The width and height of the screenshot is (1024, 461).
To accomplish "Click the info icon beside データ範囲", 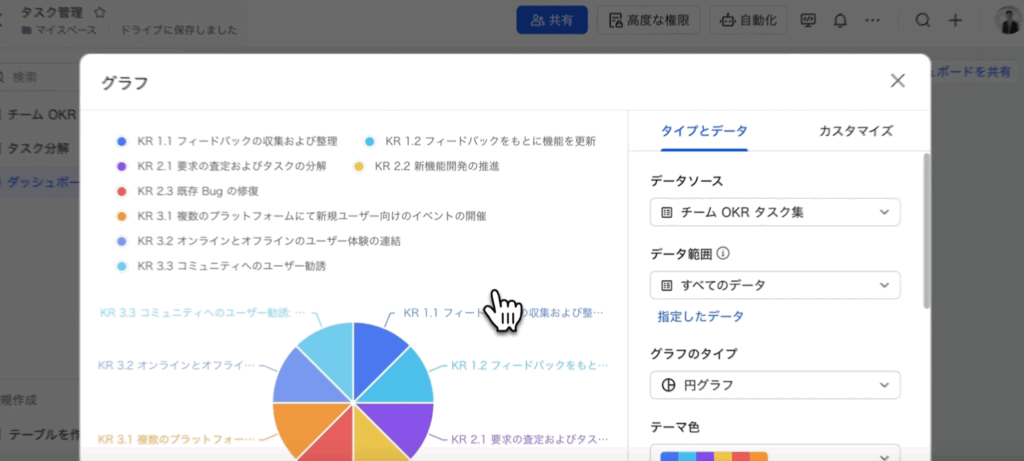I will [x=723, y=254].
